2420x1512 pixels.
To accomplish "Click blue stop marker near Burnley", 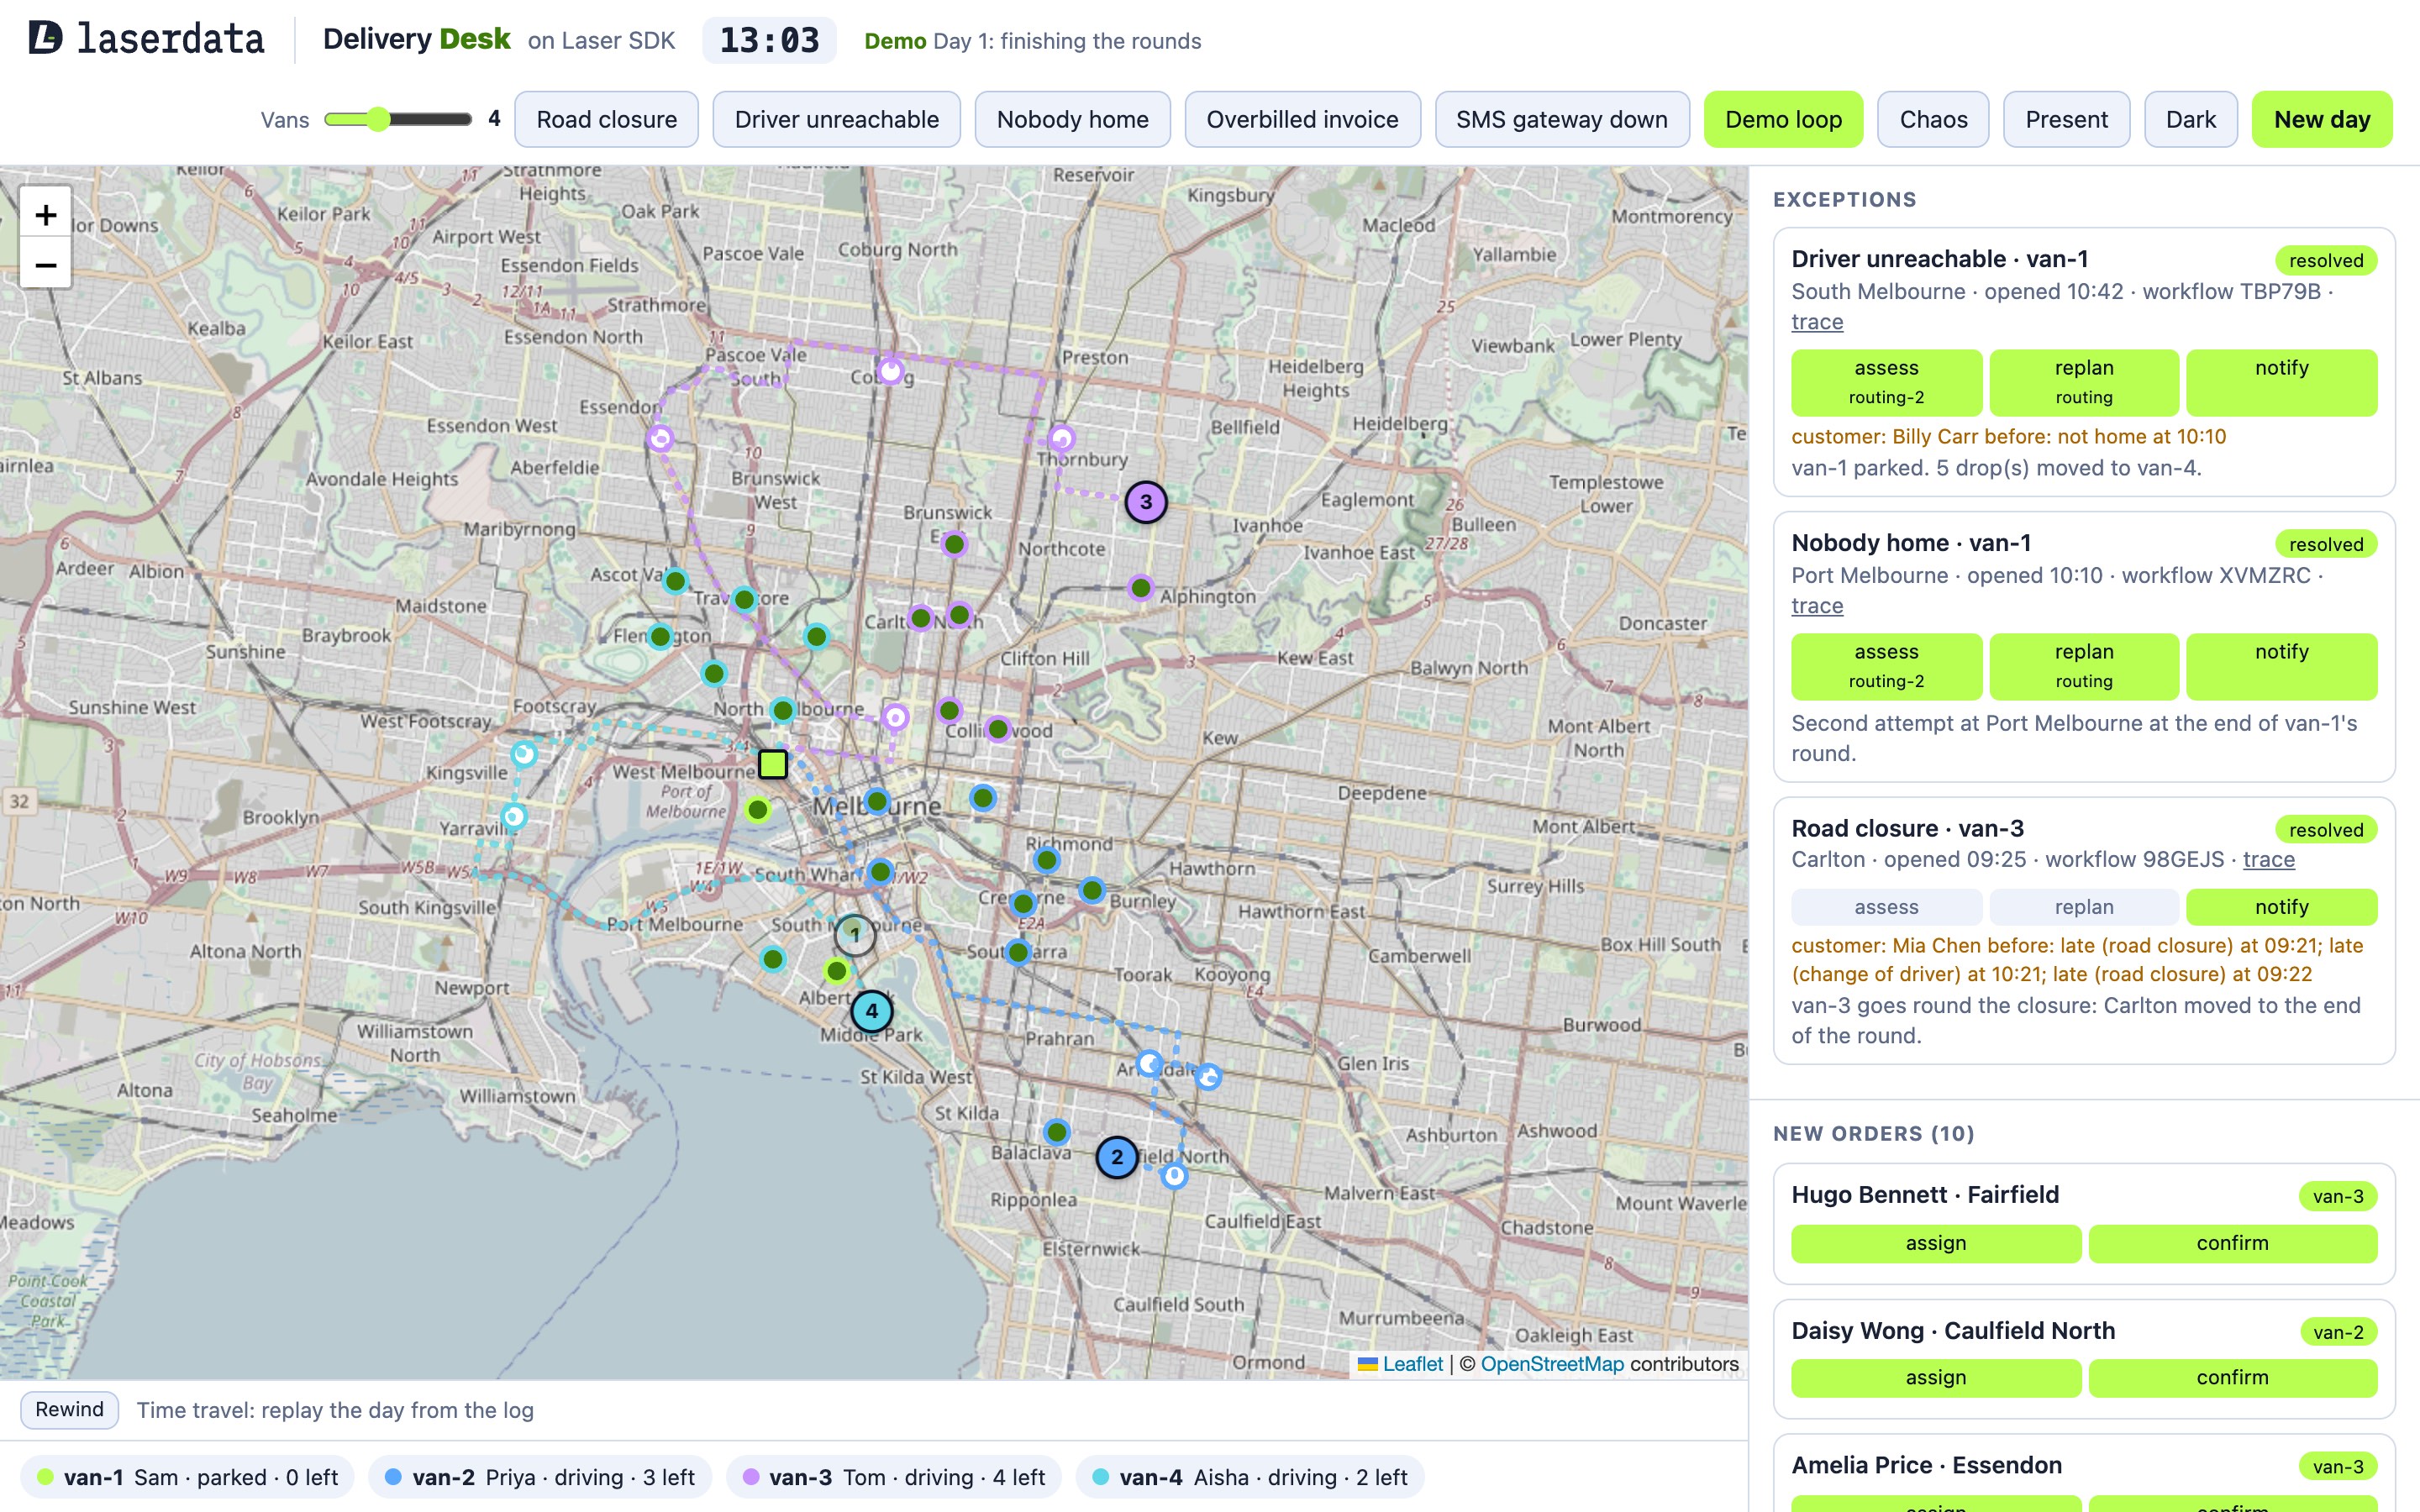I will [1092, 890].
